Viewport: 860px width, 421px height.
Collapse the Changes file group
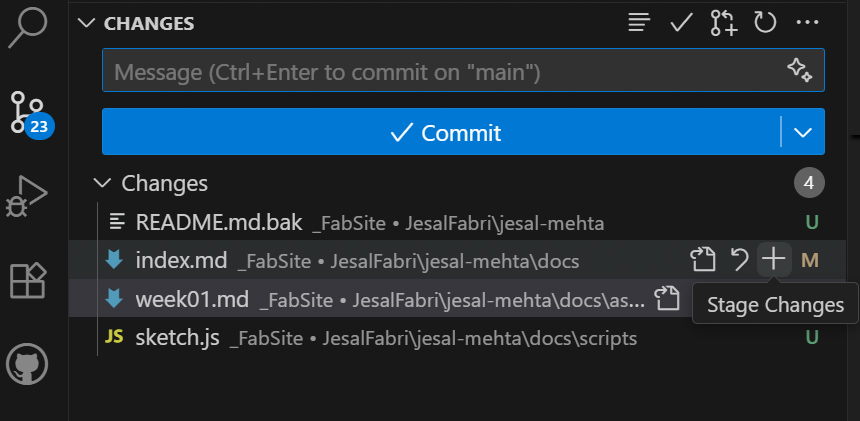102,183
